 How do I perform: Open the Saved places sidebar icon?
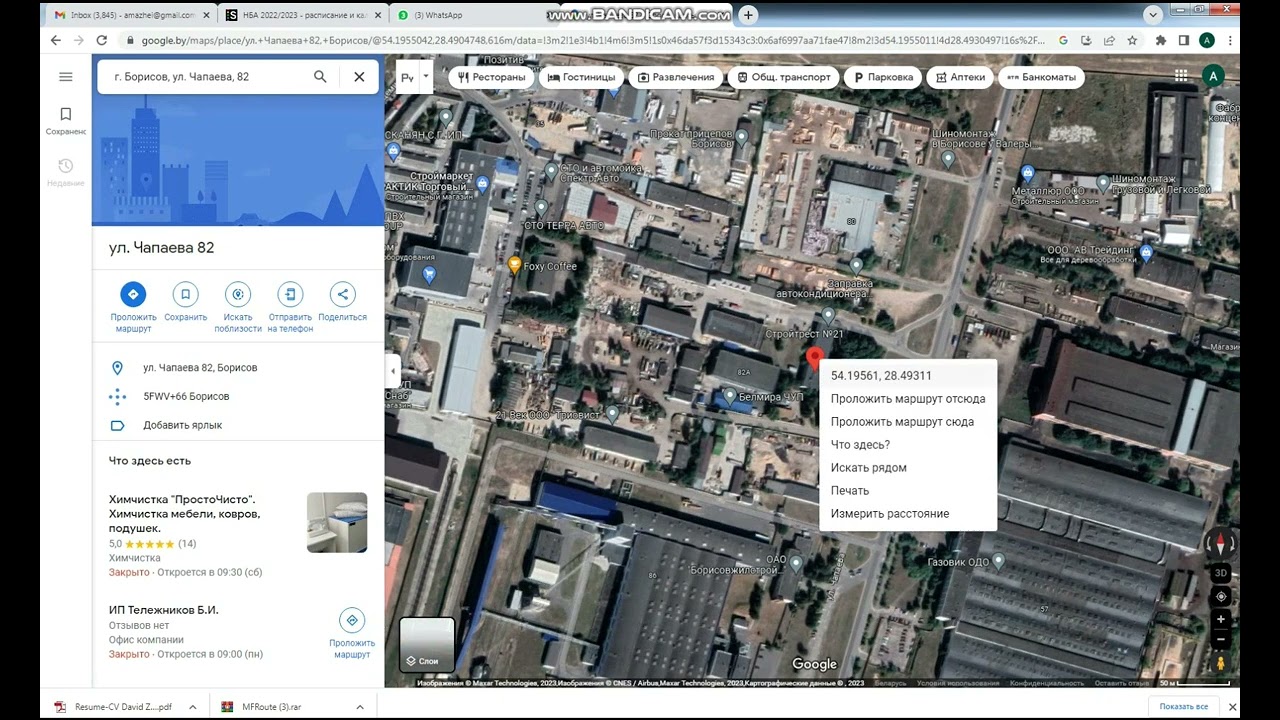pos(66,121)
